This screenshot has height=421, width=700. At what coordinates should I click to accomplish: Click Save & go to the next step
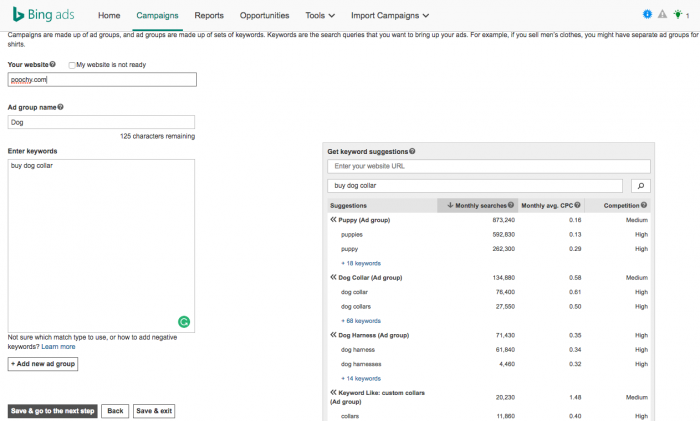[52, 410]
